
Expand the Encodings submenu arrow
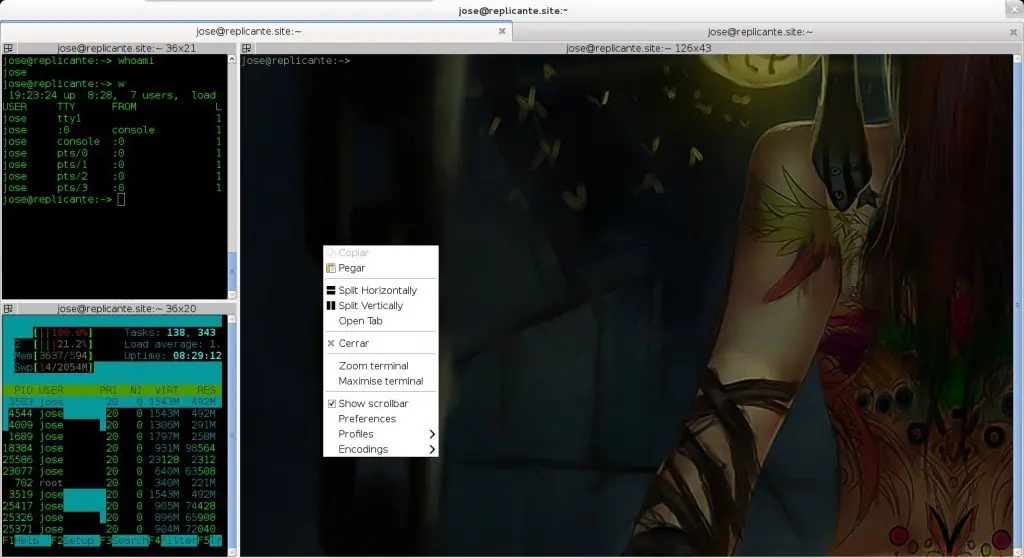[x=432, y=449]
